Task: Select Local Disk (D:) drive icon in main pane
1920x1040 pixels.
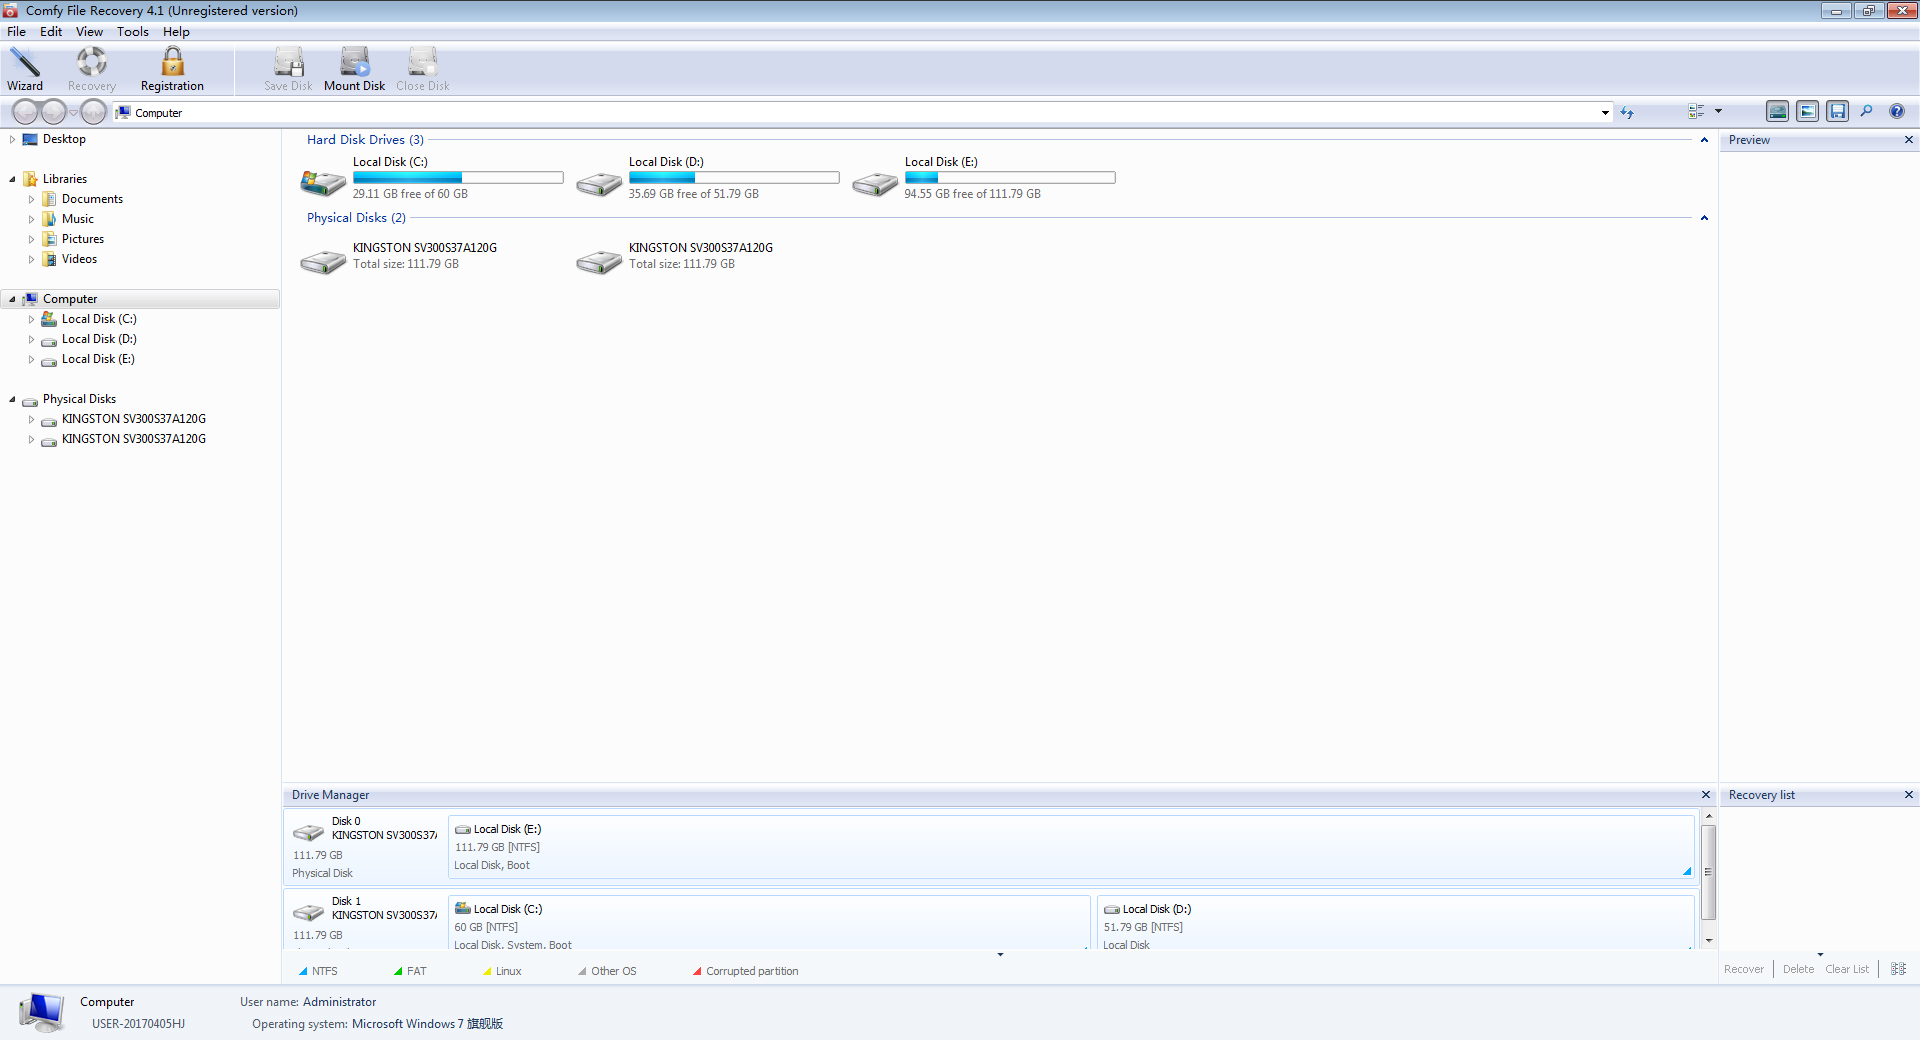Action: point(599,184)
